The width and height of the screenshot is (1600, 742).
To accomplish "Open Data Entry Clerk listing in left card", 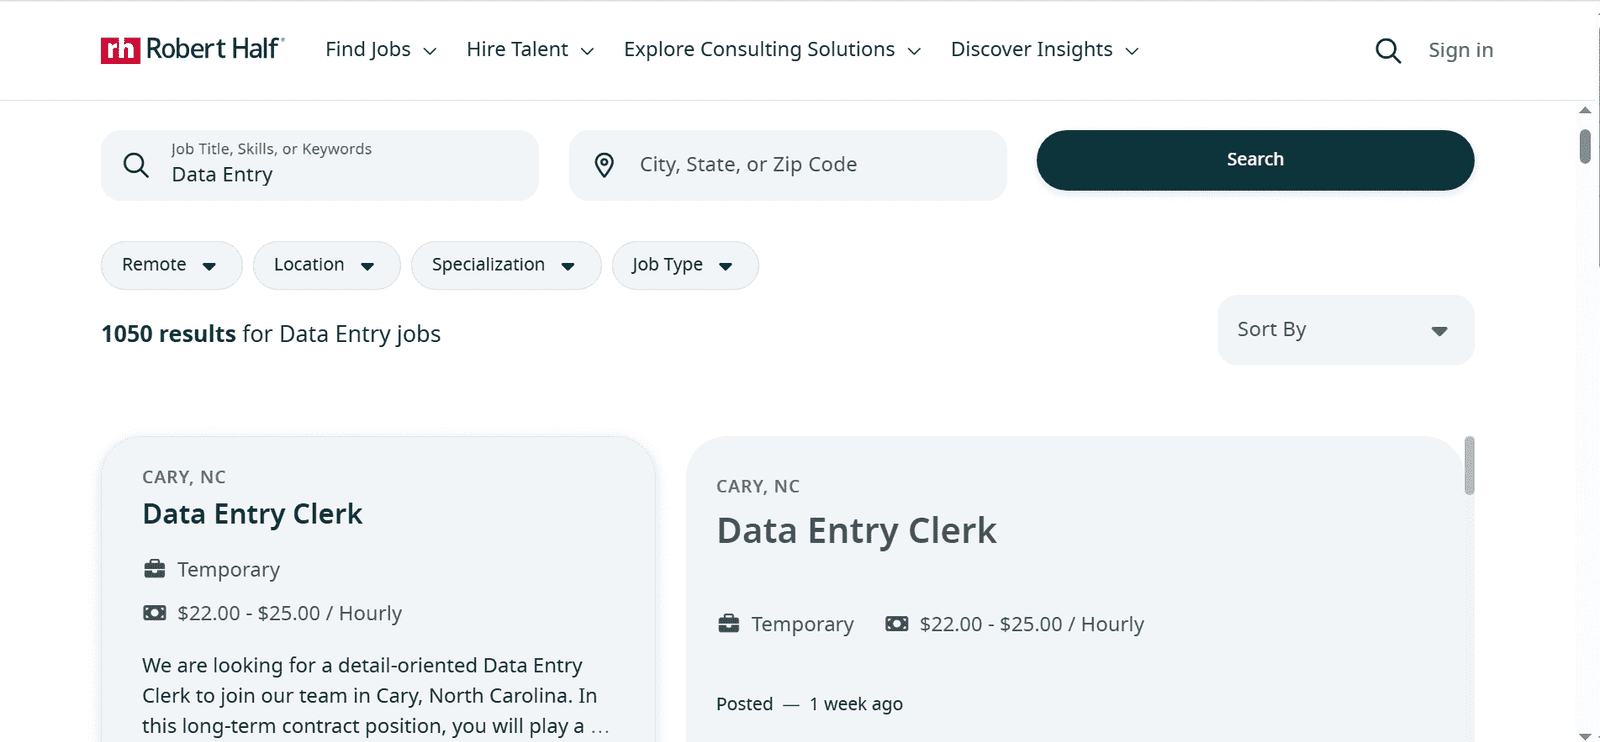I will (x=252, y=514).
